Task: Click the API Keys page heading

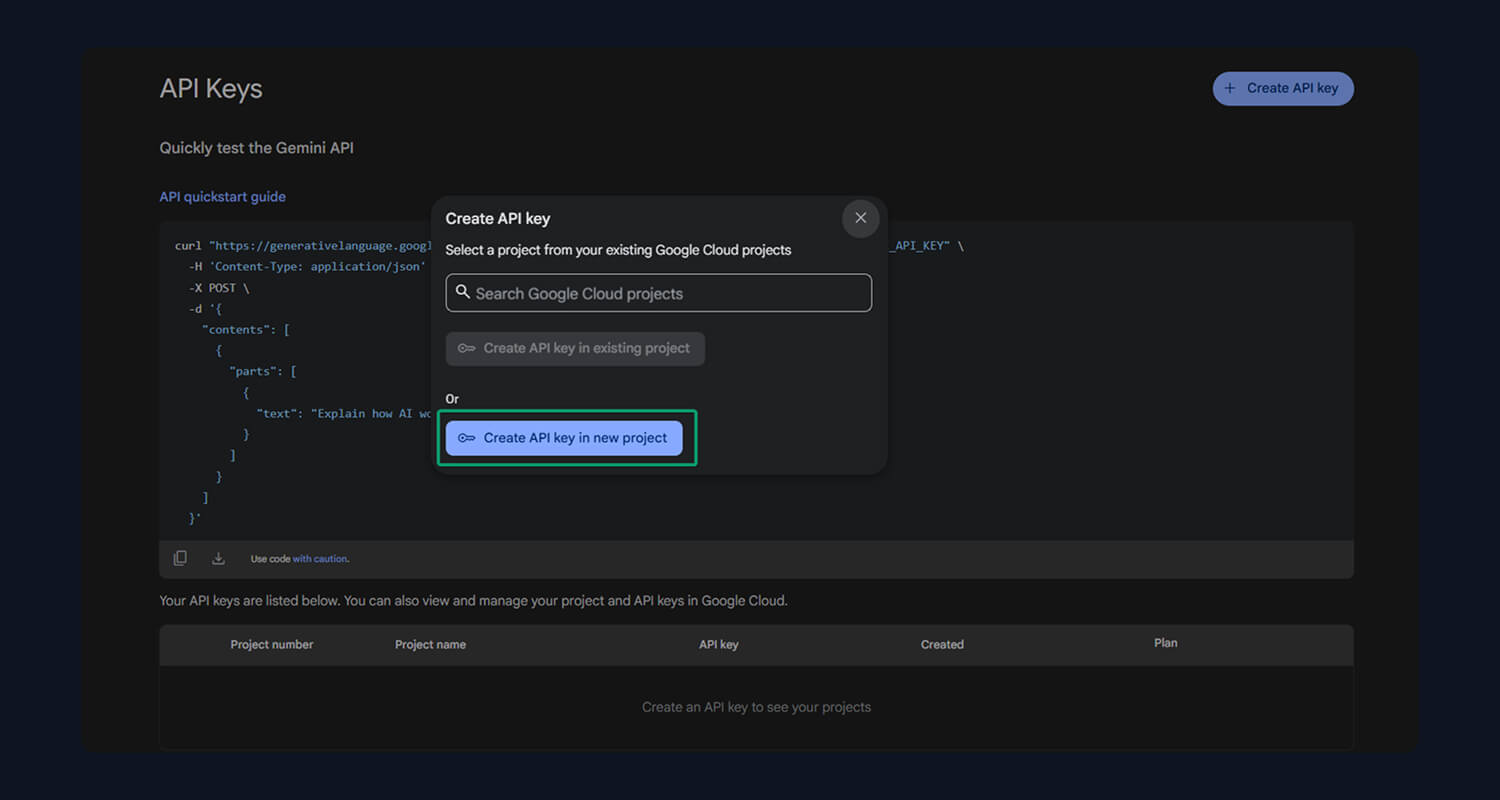Action: [x=211, y=89]
